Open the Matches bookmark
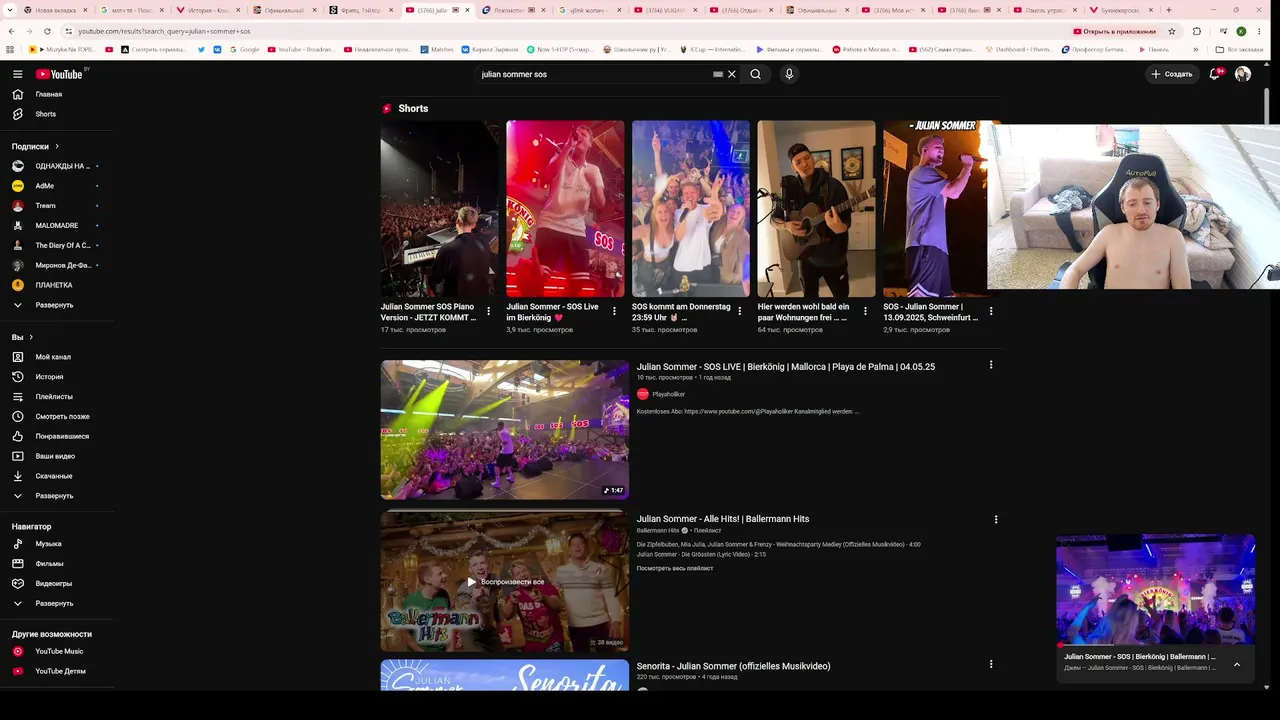This screenshot has height=720, width=1280. click(x=437, y=49)
